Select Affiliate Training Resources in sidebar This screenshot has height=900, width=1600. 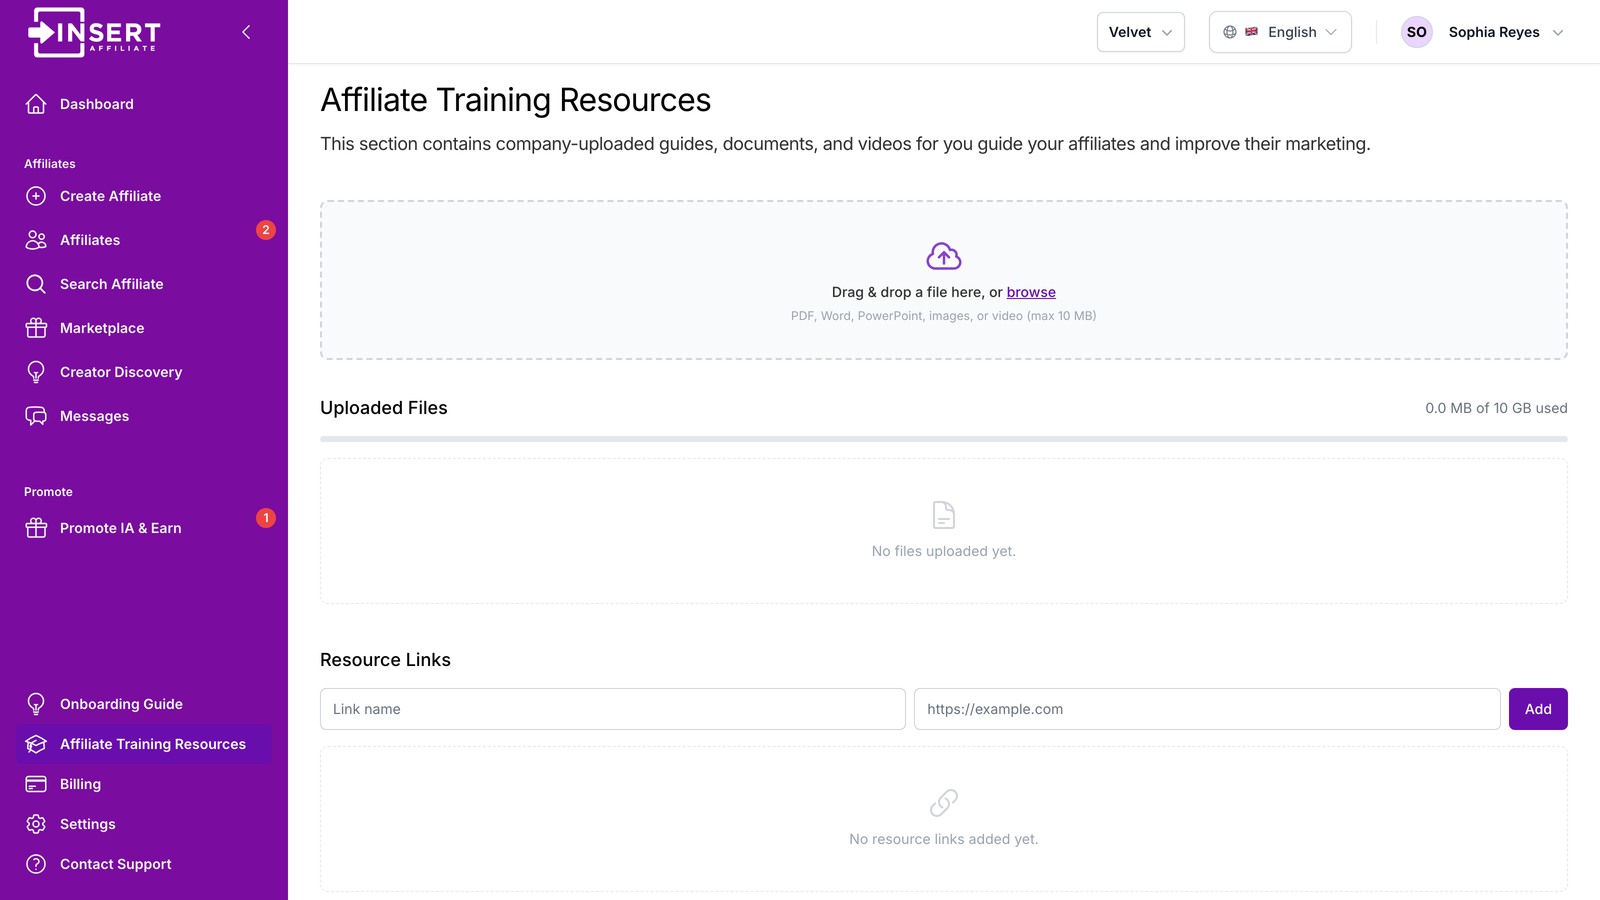(x=144, y=744)
